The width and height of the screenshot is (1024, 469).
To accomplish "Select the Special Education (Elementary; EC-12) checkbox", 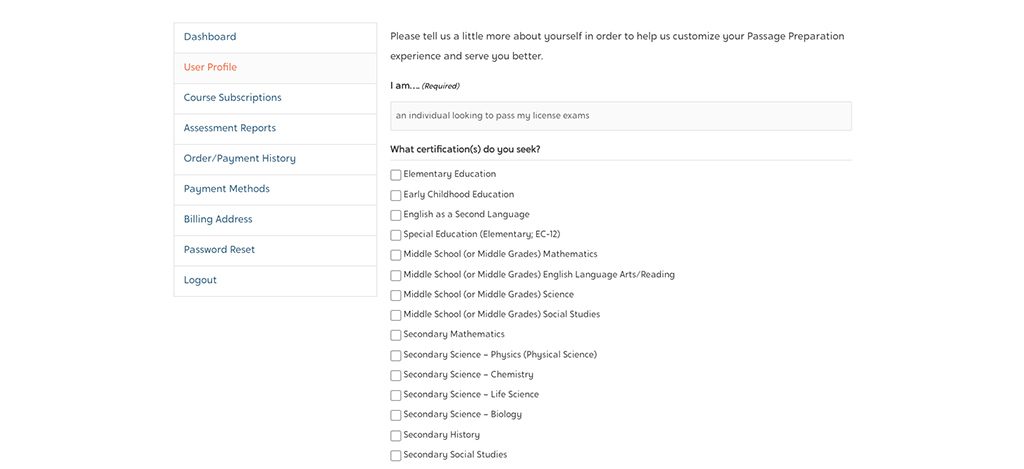I will click(x=396, y=235).
